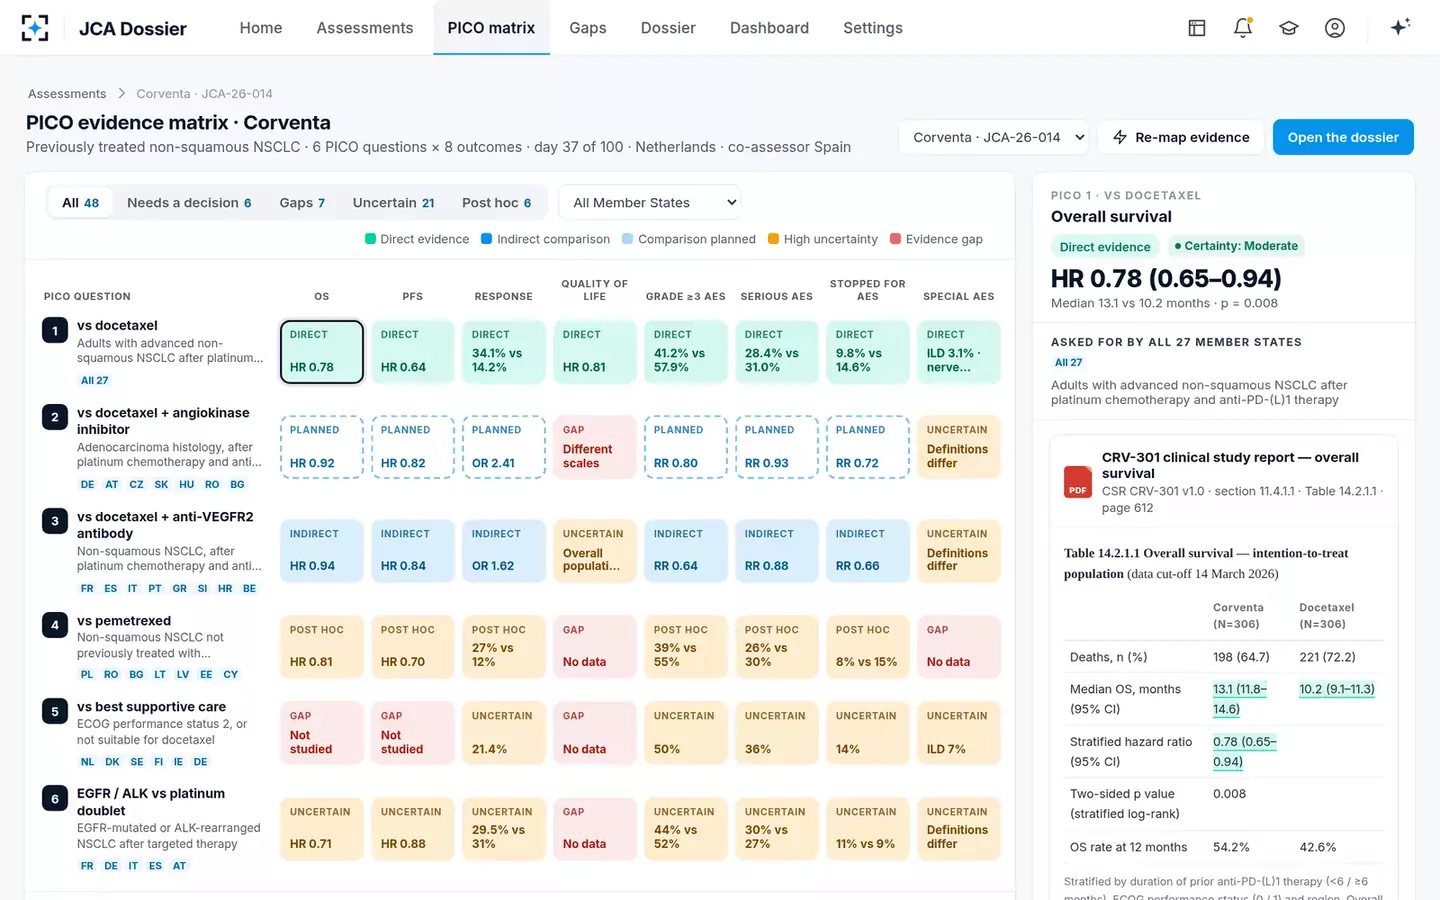The width and height of the screenshot is (1440, 900).
Task: Click the JCA Dossier logo icon
Action: [35, 28]
